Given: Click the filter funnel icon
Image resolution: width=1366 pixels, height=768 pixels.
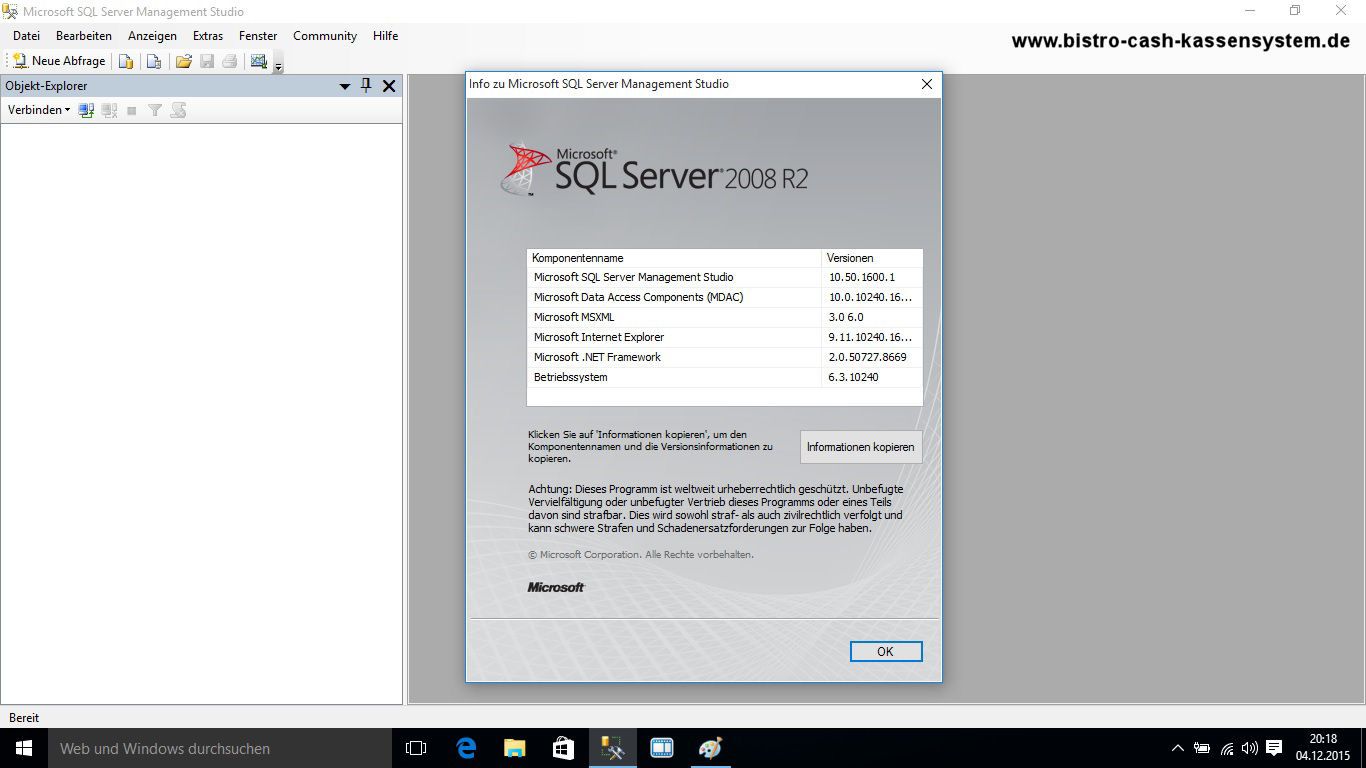Looking at the screenshot, I should click(155, 110).
